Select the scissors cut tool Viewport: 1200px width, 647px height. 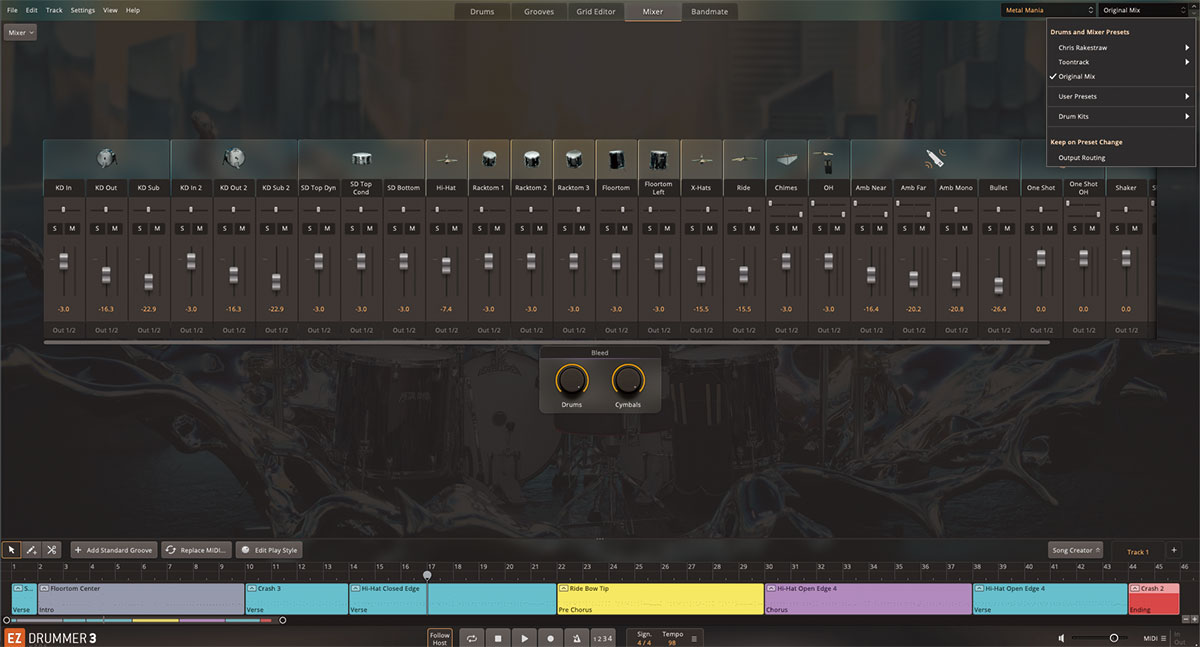click(51, 550)
